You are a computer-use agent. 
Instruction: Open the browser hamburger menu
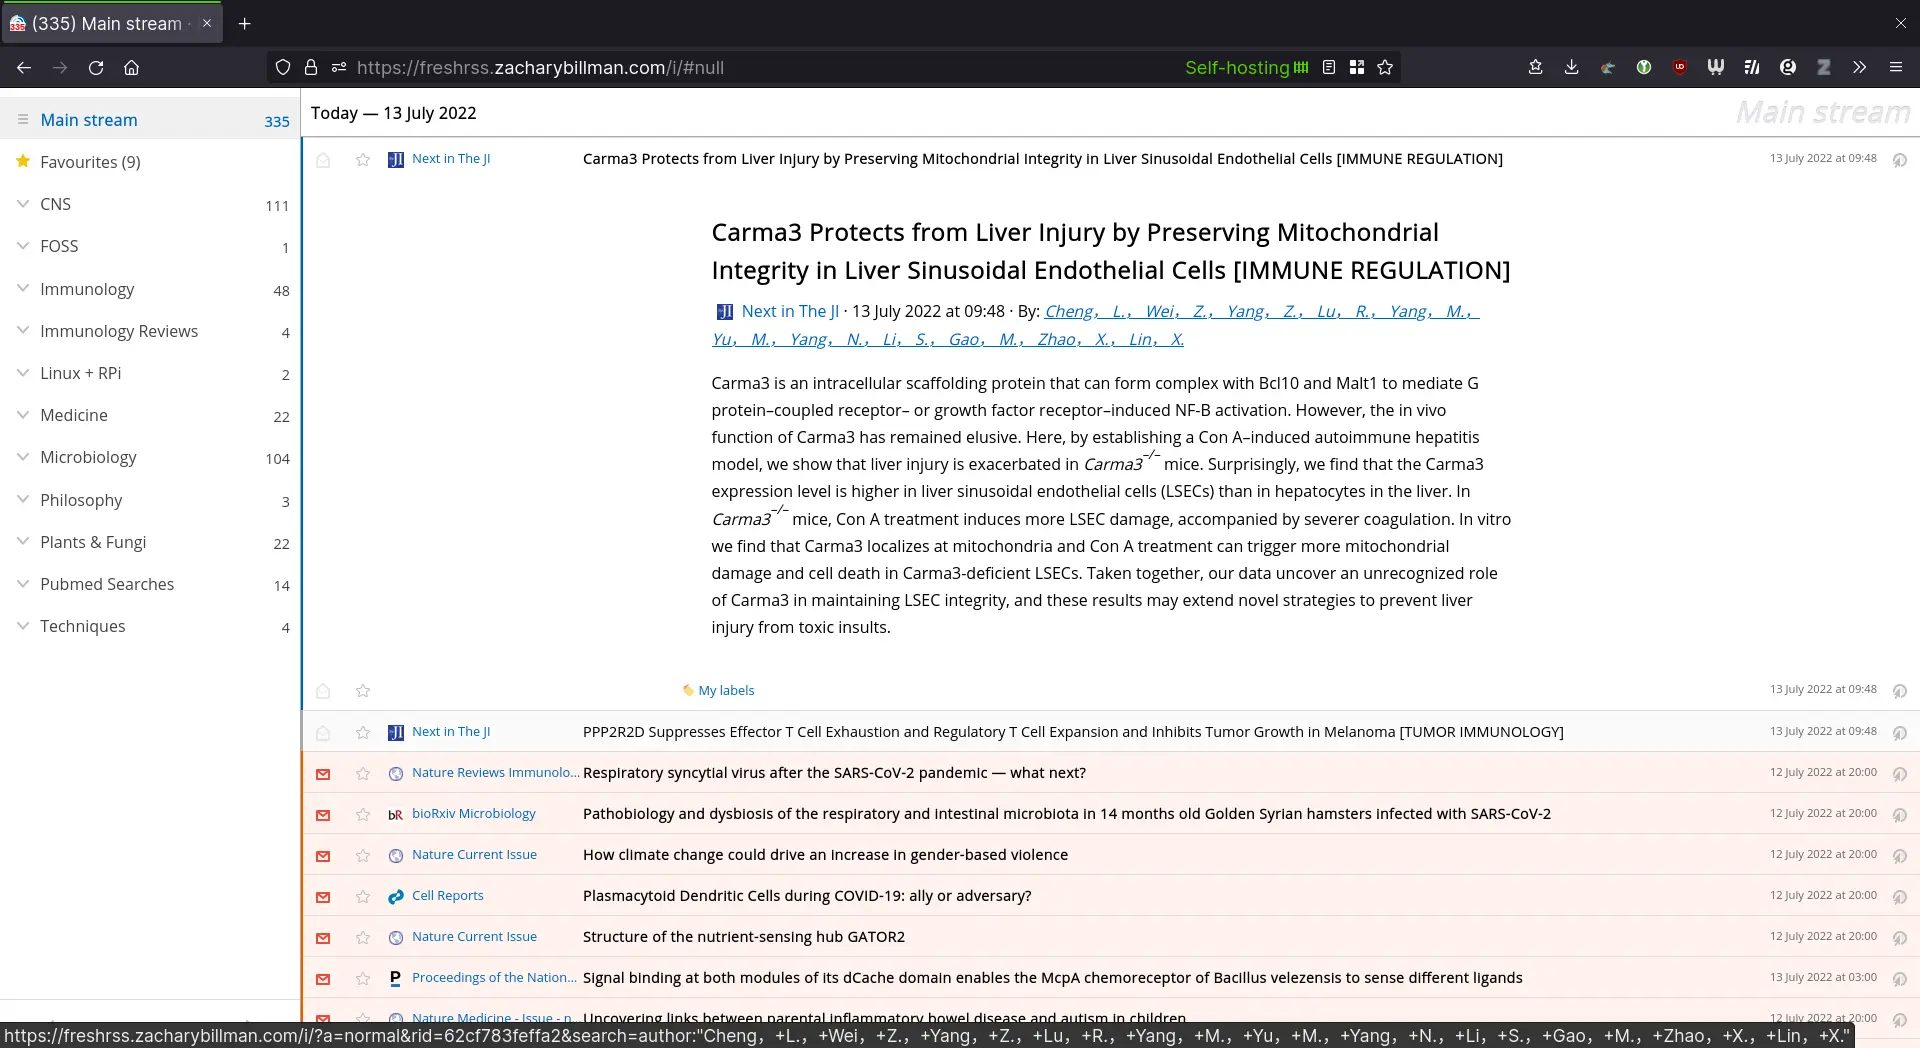coord(1895,68)
